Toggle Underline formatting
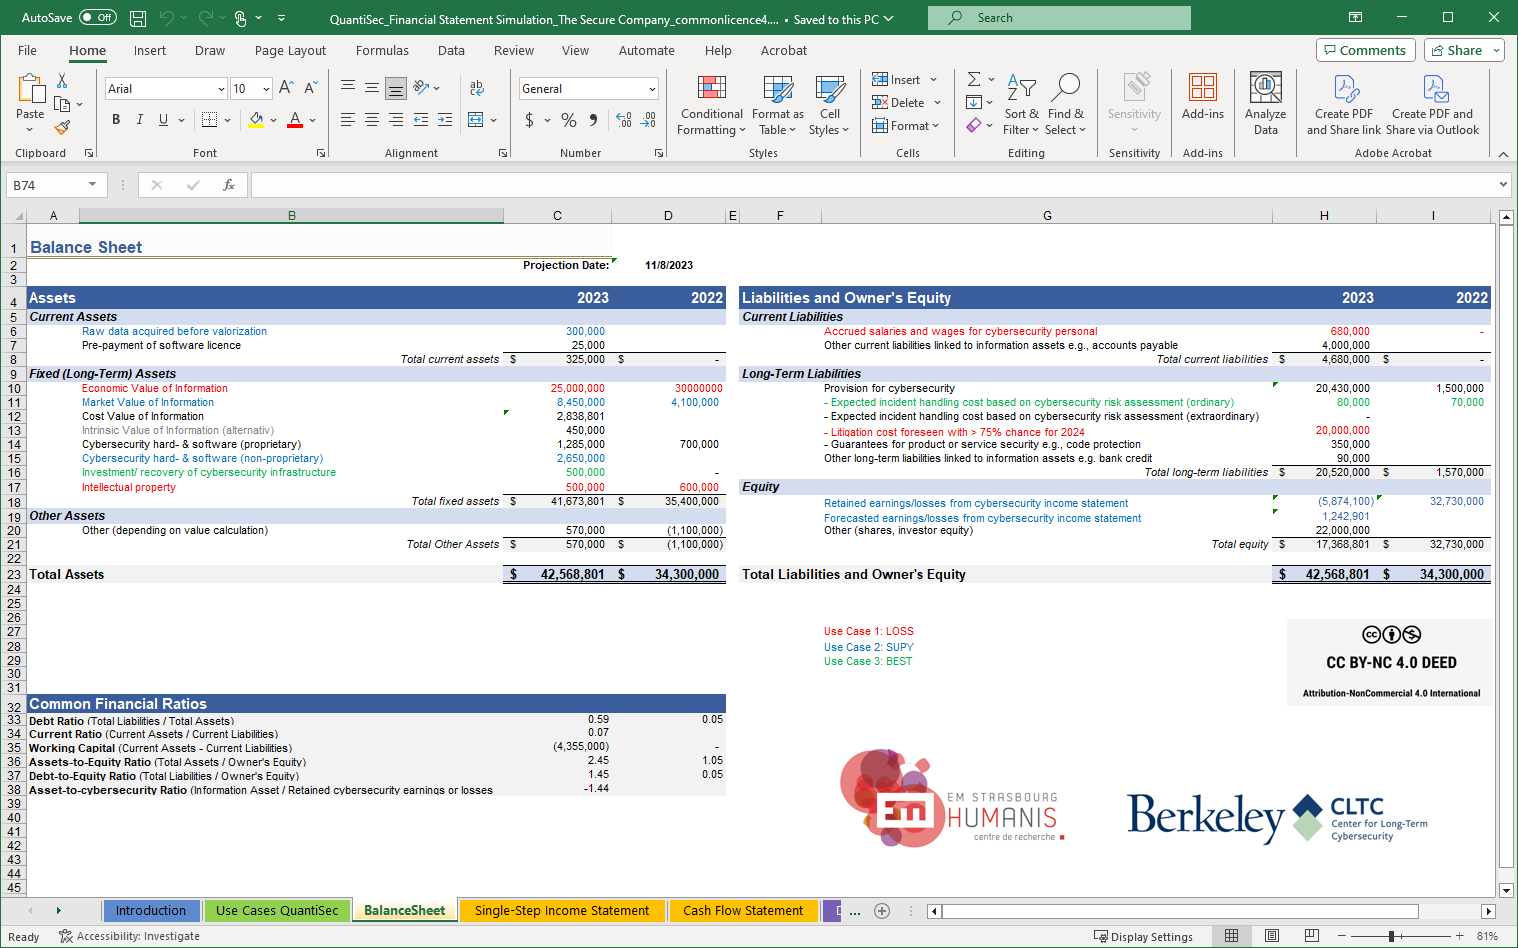Image resolution: width=1518 pixels, height=948 pixels. tap(163, 120)
